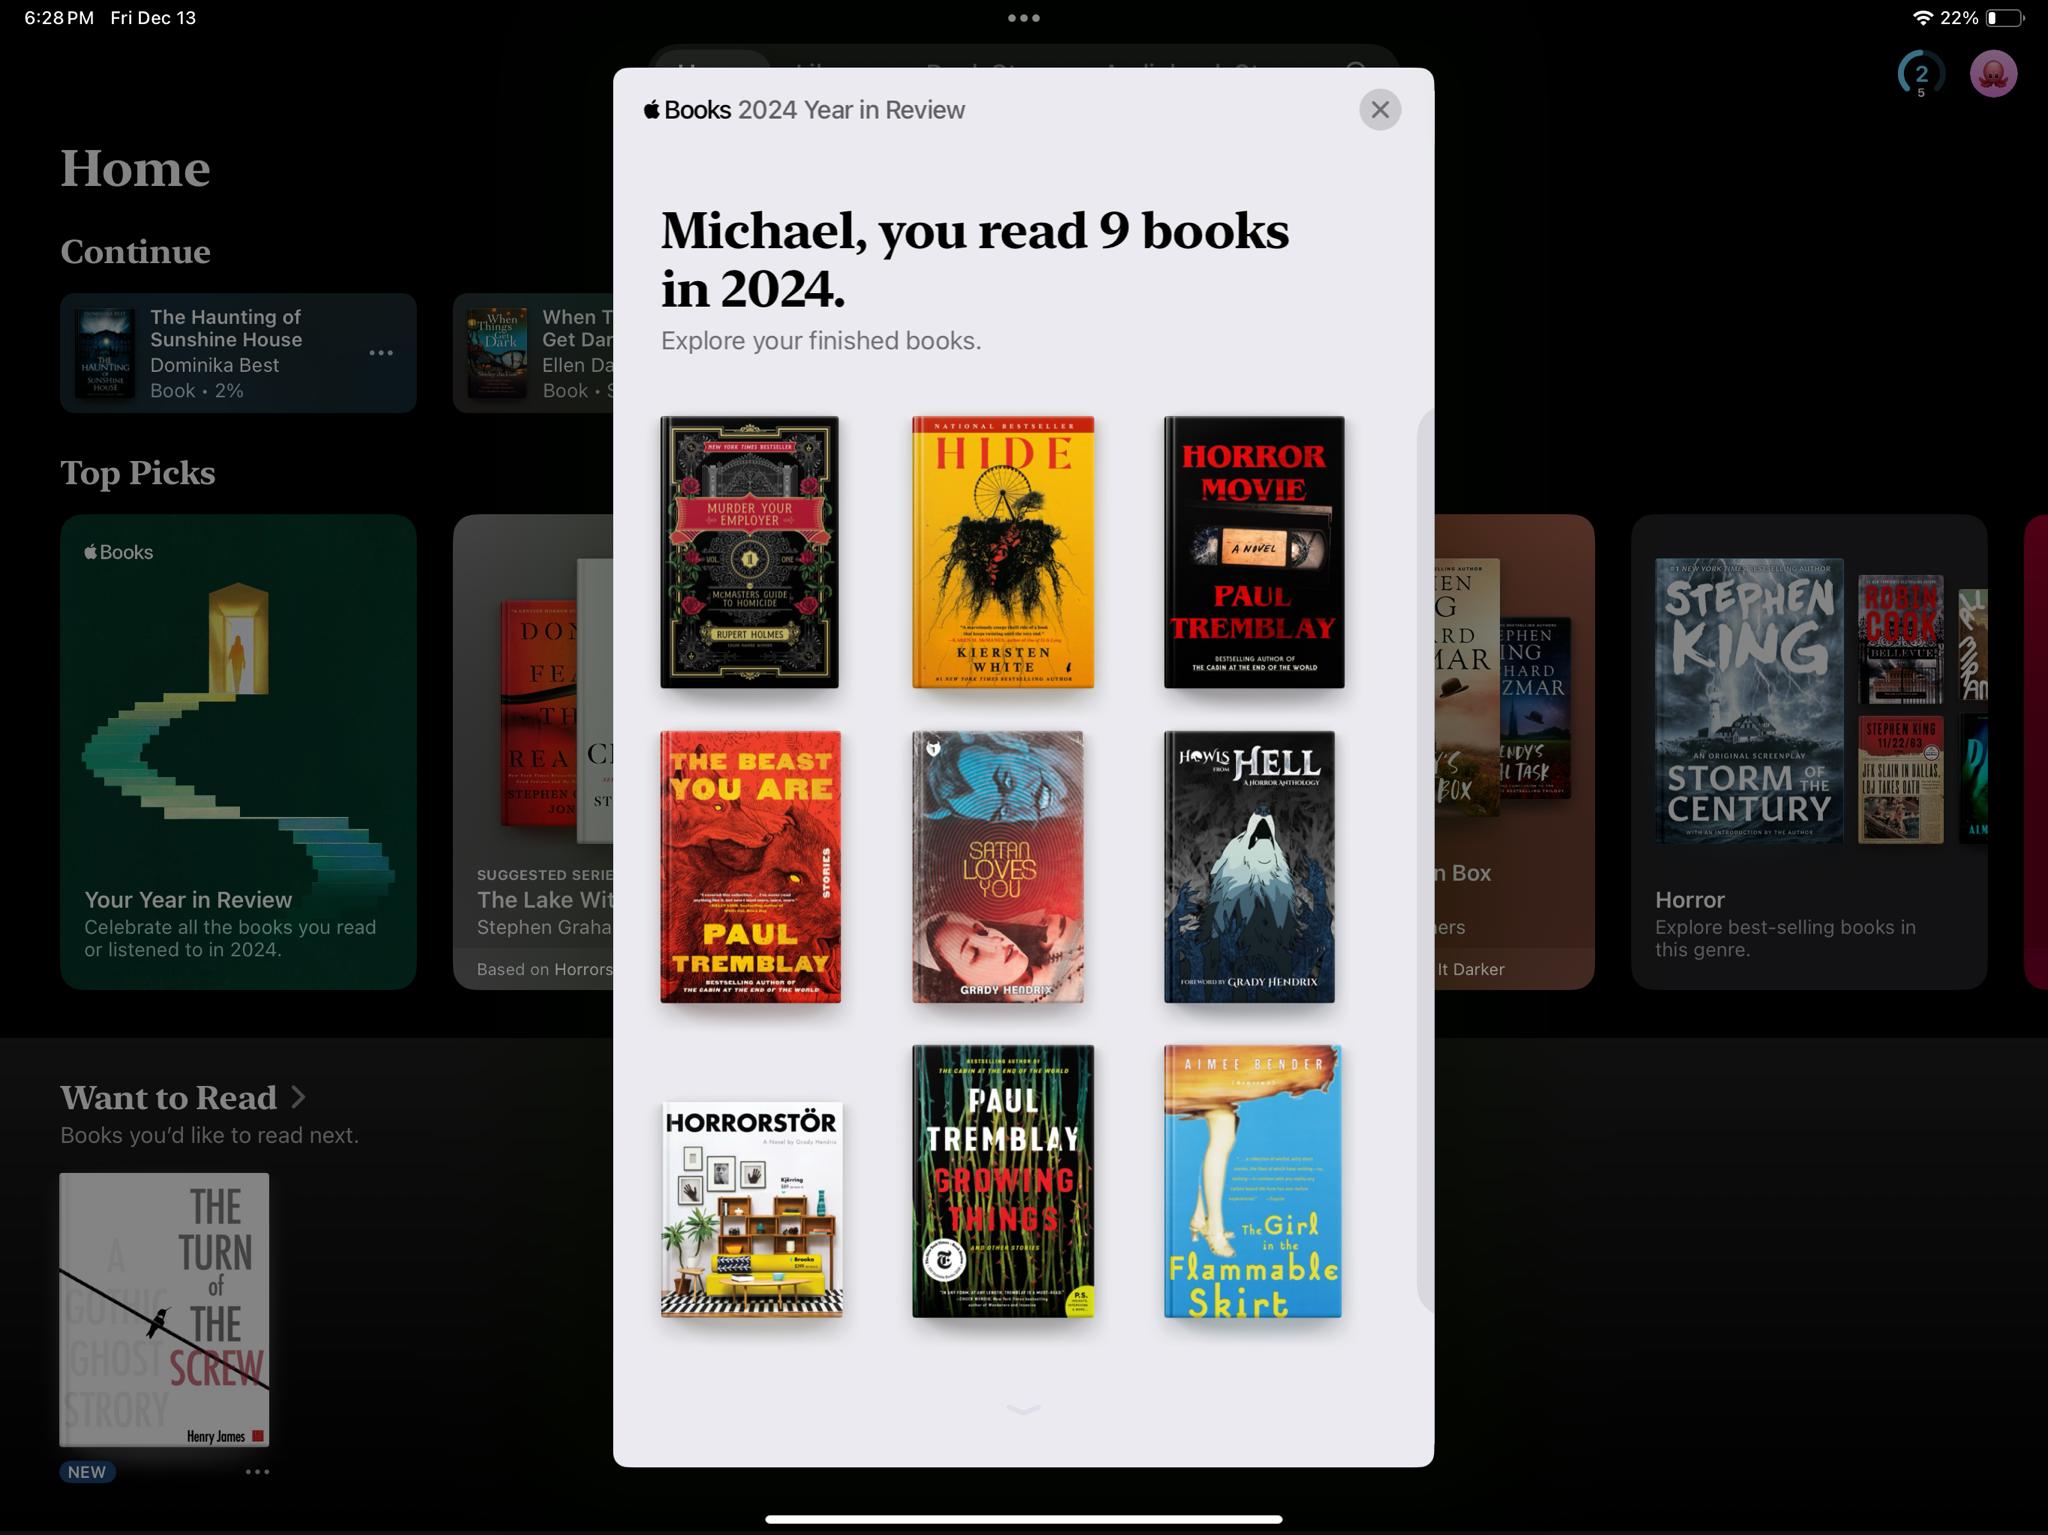This screenshot has width=2048, height=1535.
Task: Tap the down chevron below finished books
Action: [x=1023, y=1409]
